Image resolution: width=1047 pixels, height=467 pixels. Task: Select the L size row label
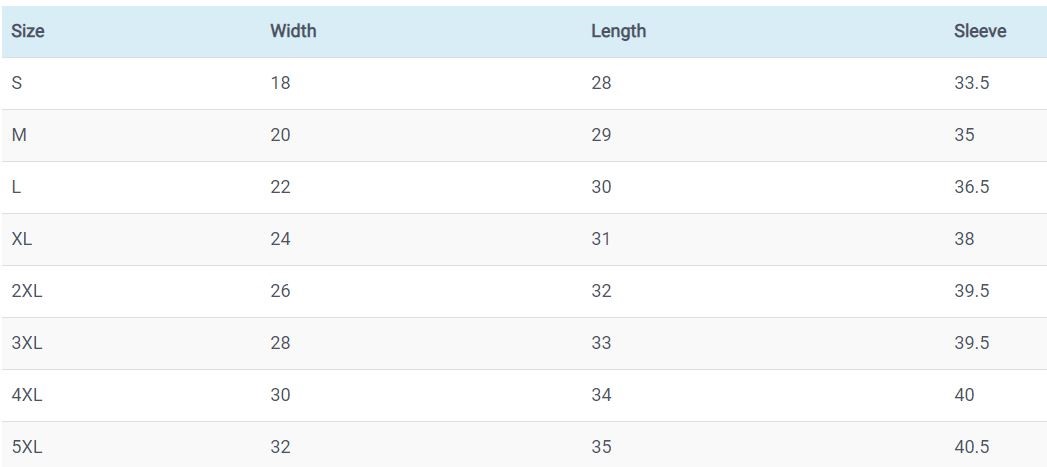(16, 187)
